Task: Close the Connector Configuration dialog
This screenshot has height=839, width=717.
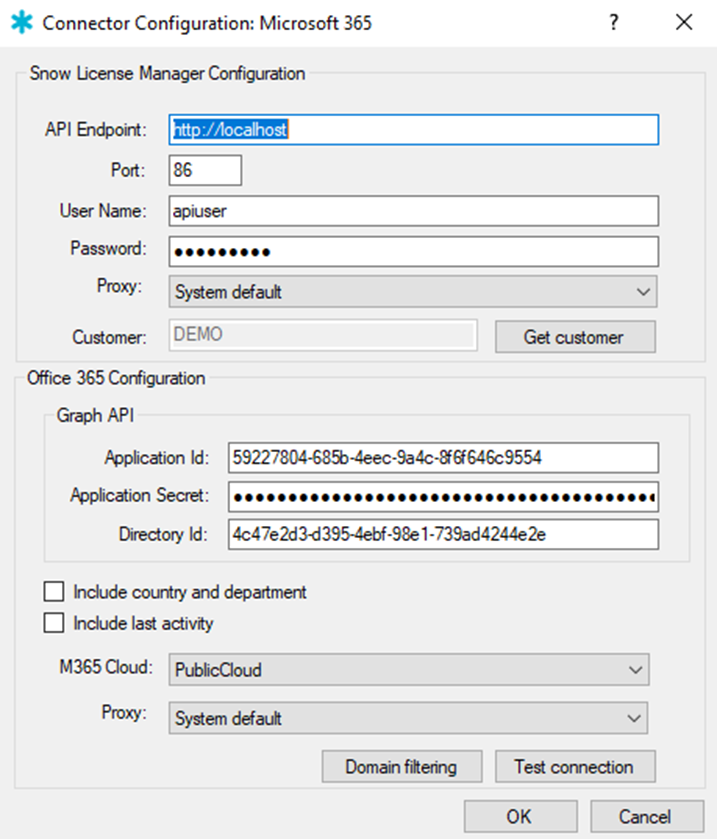Action: tap(684, 22)
